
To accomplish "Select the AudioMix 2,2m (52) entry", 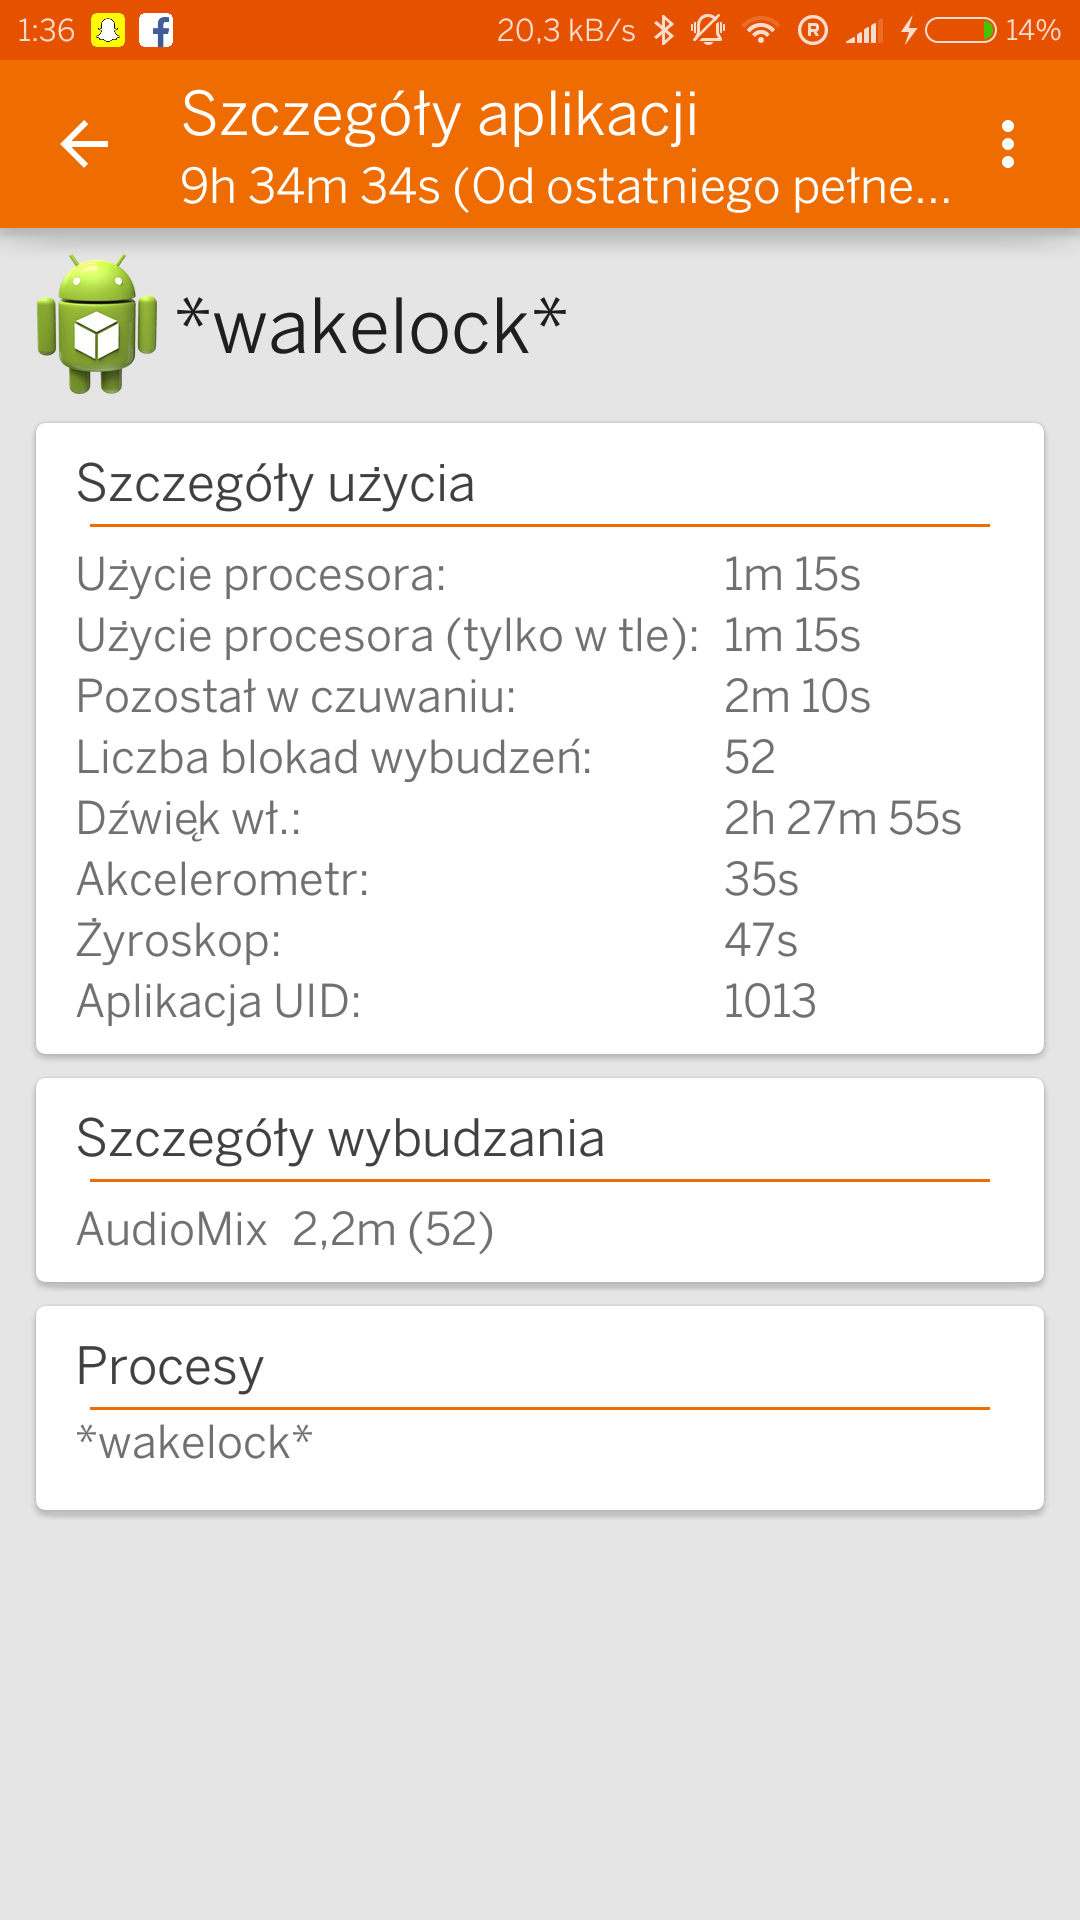I will [285, 1229].
